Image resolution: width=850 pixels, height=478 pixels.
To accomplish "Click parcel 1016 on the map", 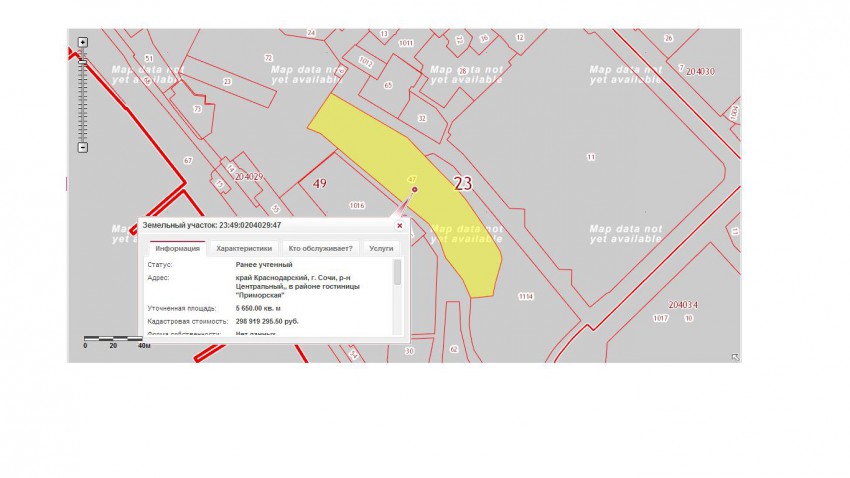I will coord(356,205).
